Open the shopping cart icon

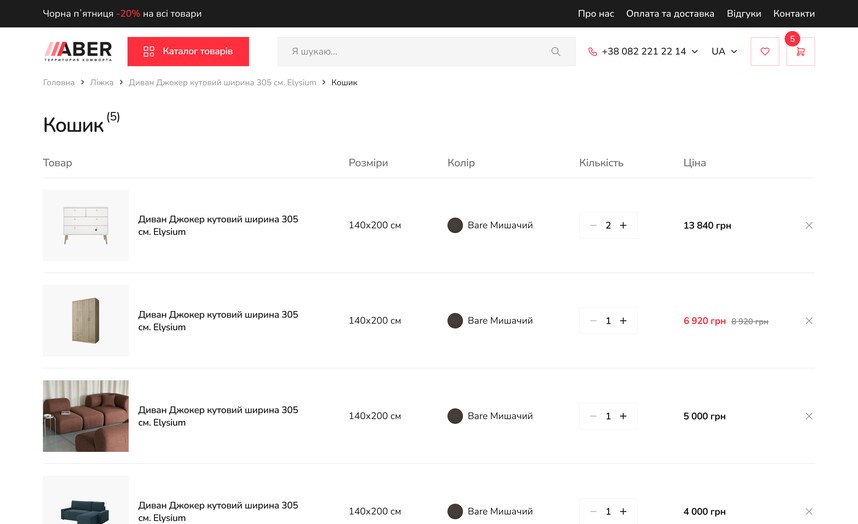tap(801, 51)
